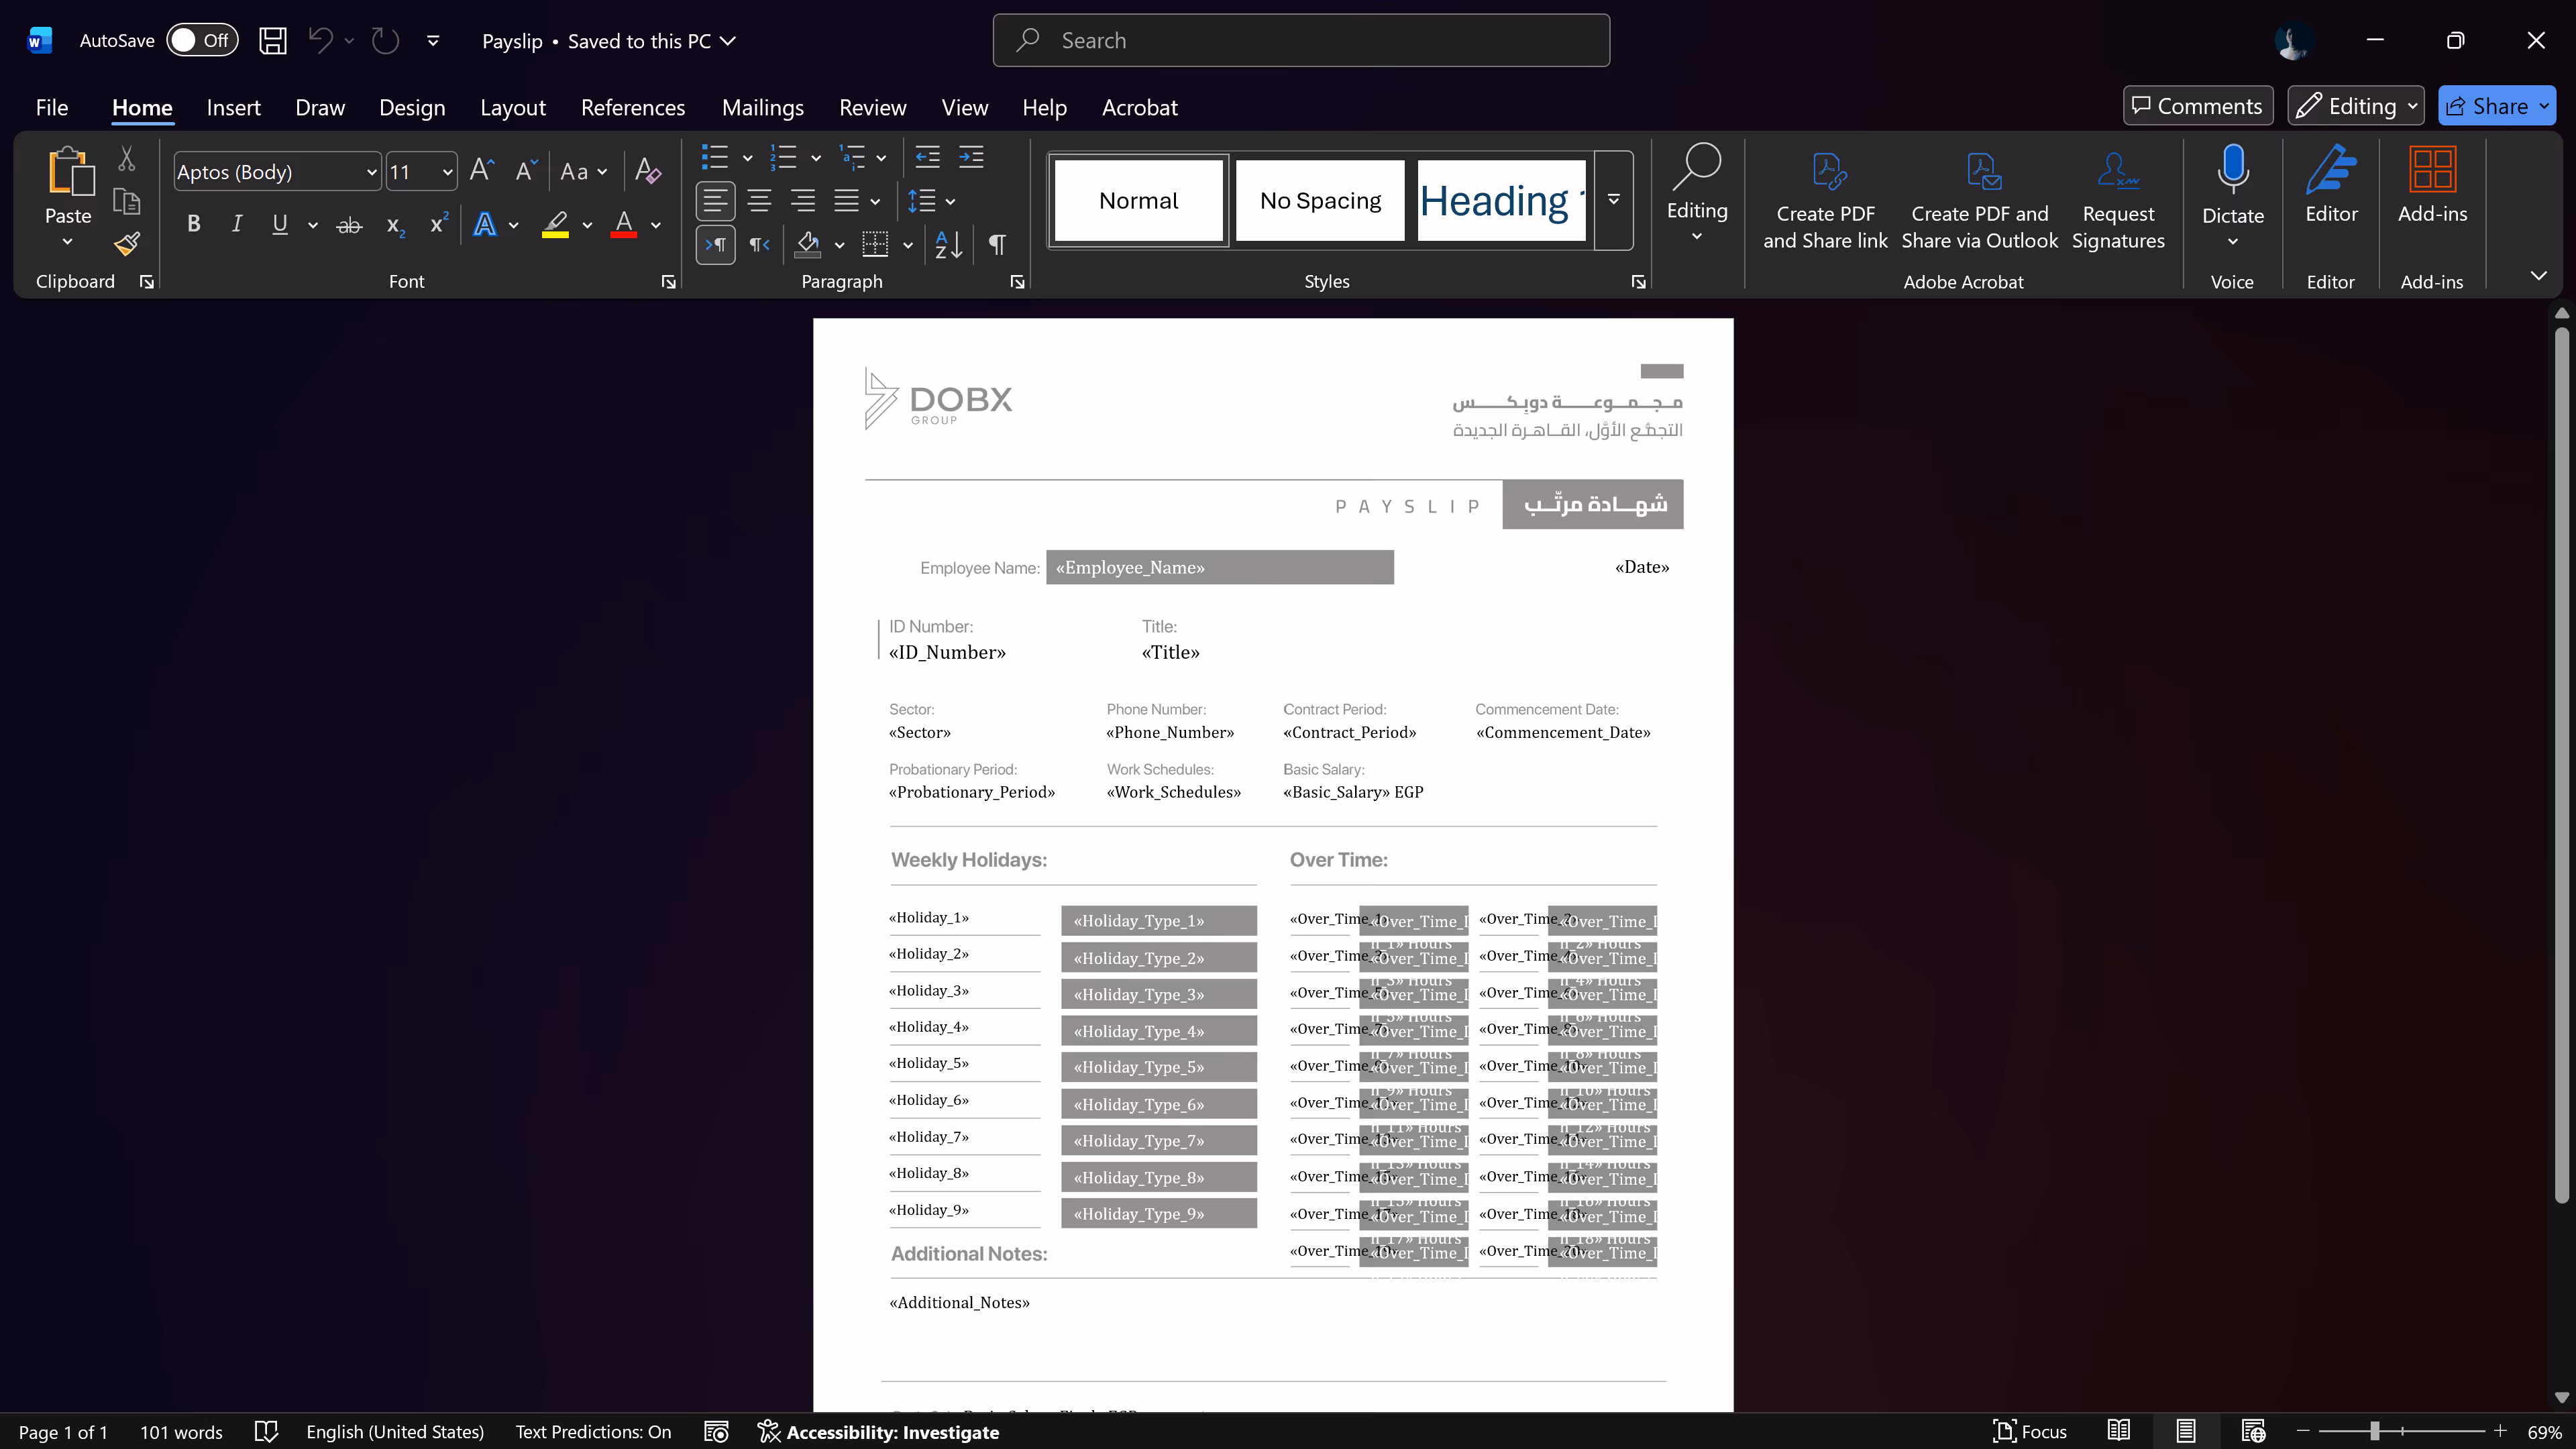This screenshot has width=2576, height=1449.
Task: Apply subscript formatting
Action: (x=396, y=225)
